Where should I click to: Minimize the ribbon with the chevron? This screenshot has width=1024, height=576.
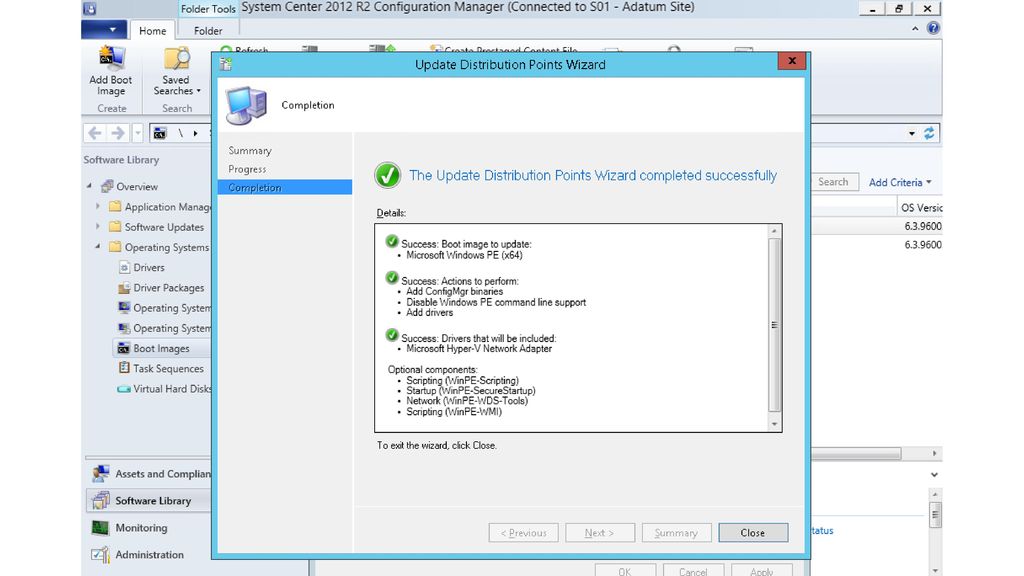point(915,29)
